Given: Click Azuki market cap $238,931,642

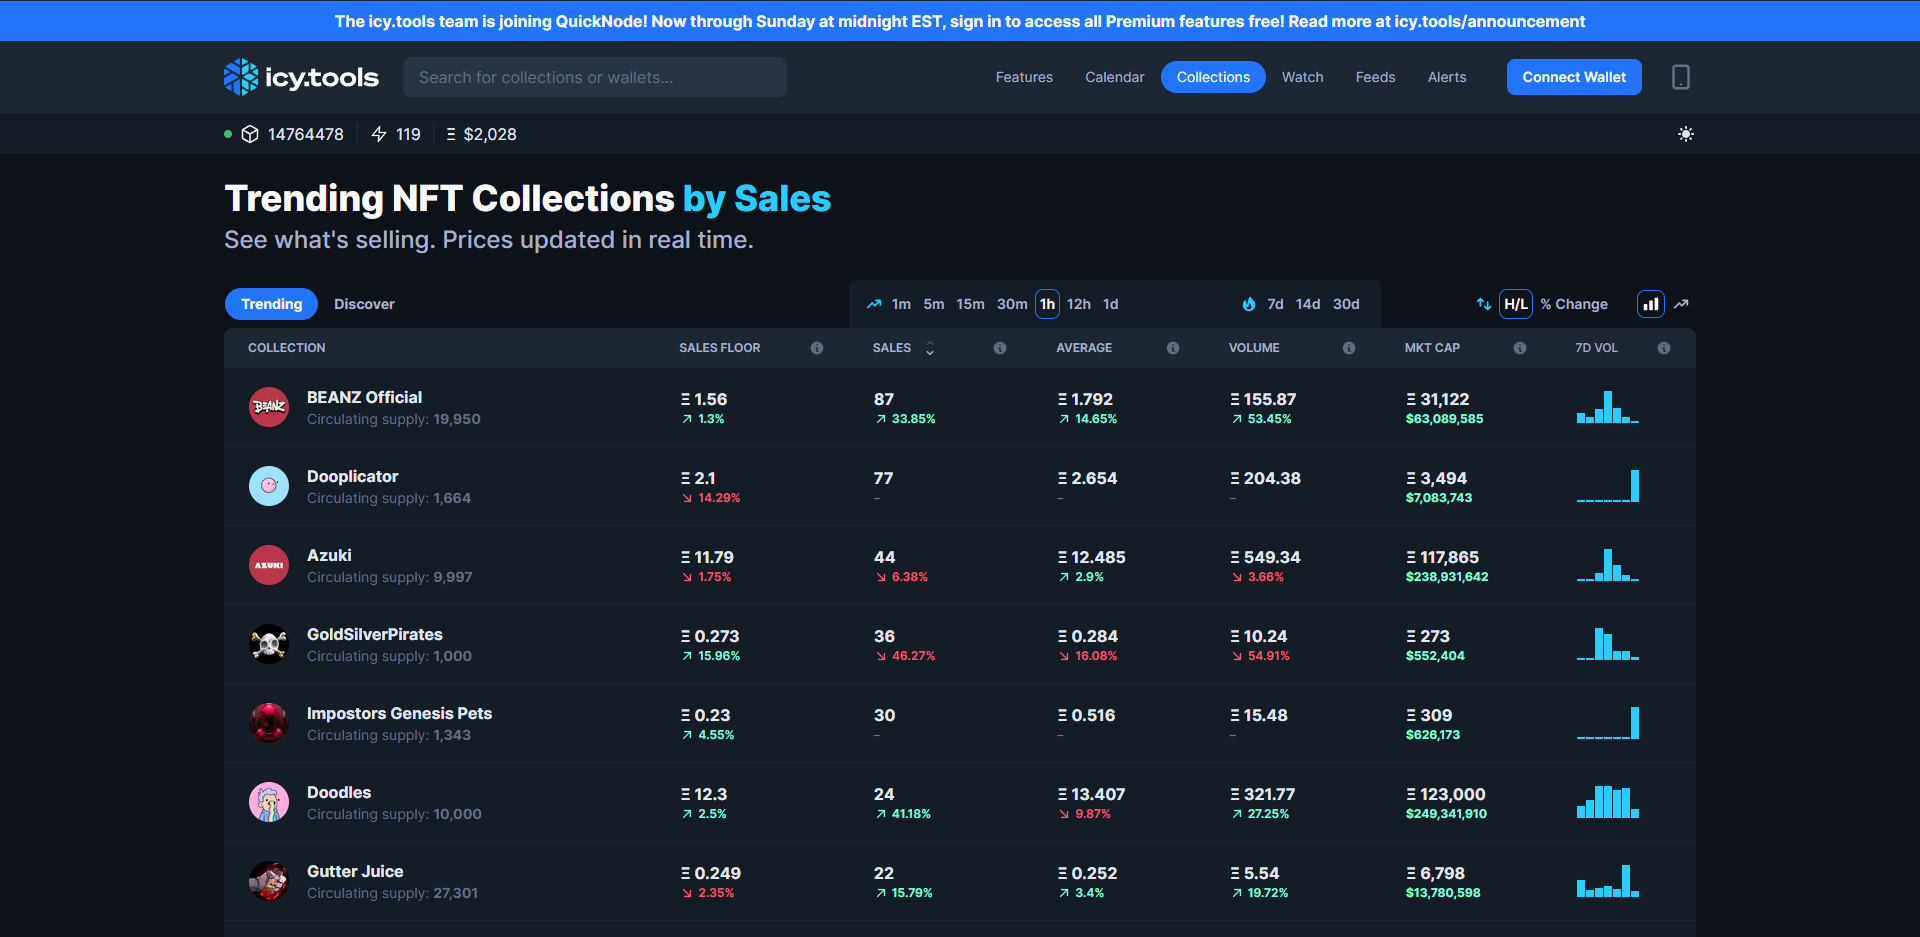Looking at the screenshot, I should [1447, 577].
